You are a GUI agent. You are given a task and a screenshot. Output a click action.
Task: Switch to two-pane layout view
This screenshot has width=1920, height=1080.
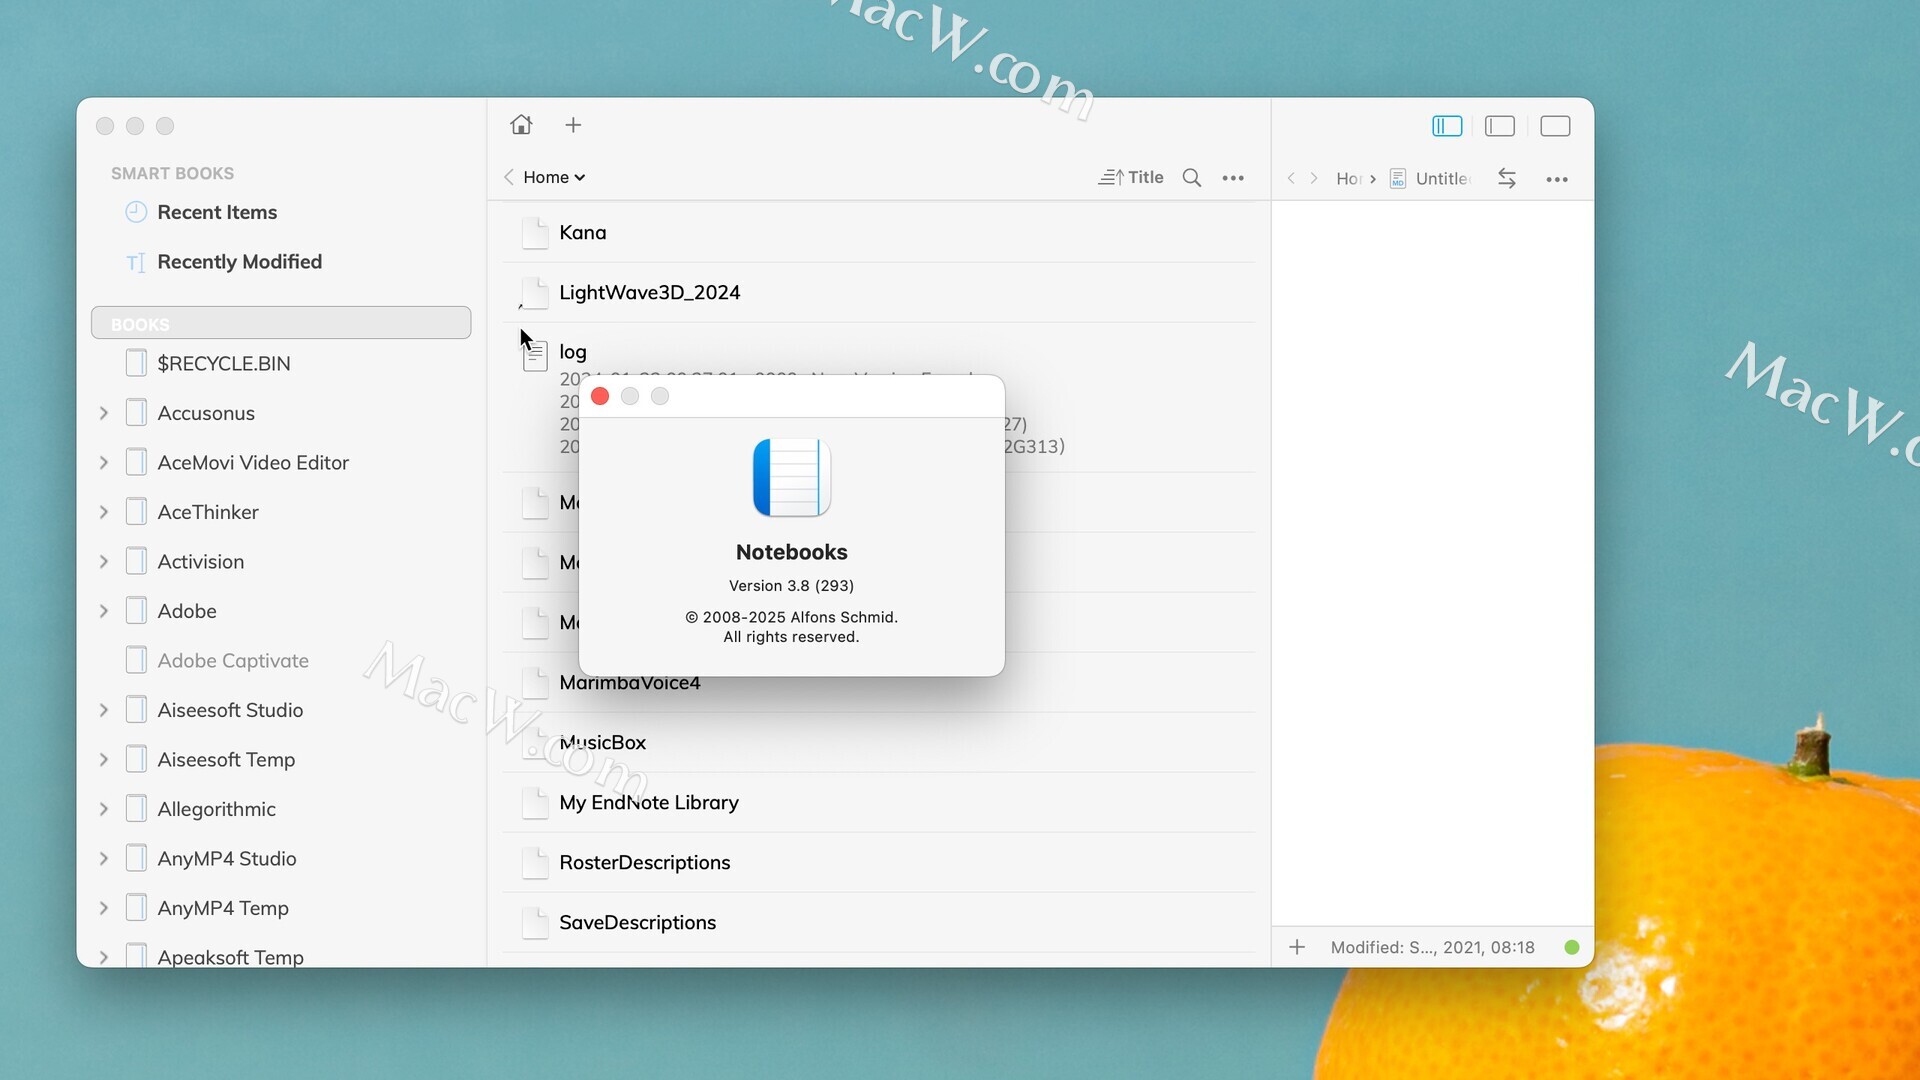click(1500, 126)
